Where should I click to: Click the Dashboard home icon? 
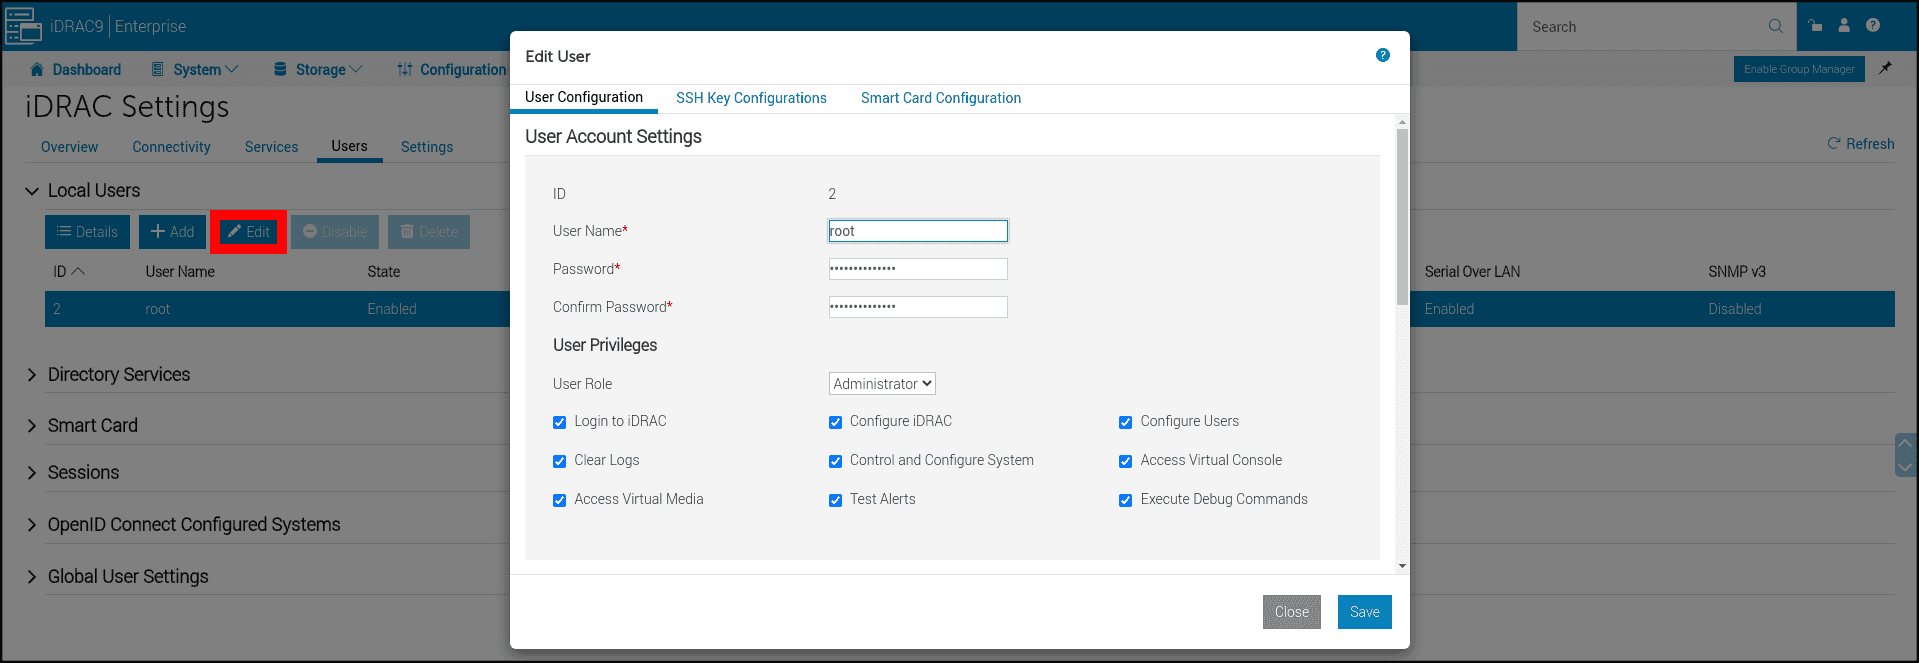tap(37, 69)
